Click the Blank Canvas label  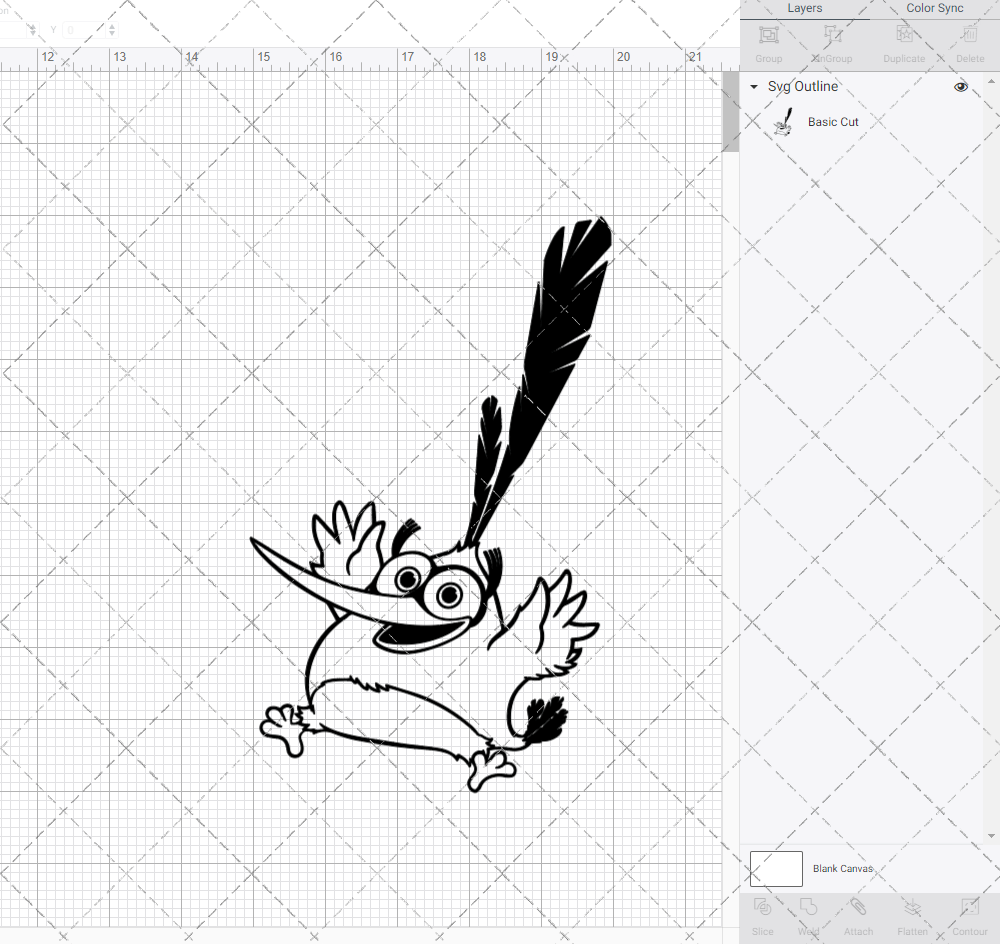[843, 868]
